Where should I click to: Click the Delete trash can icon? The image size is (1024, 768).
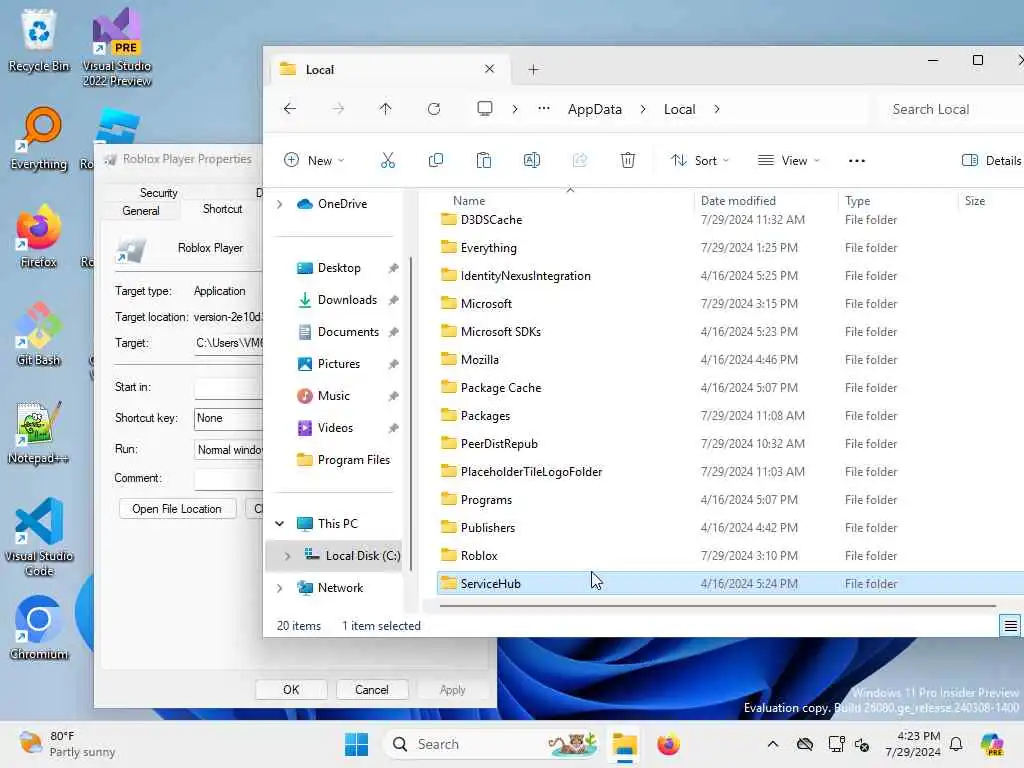coord(628,160)
